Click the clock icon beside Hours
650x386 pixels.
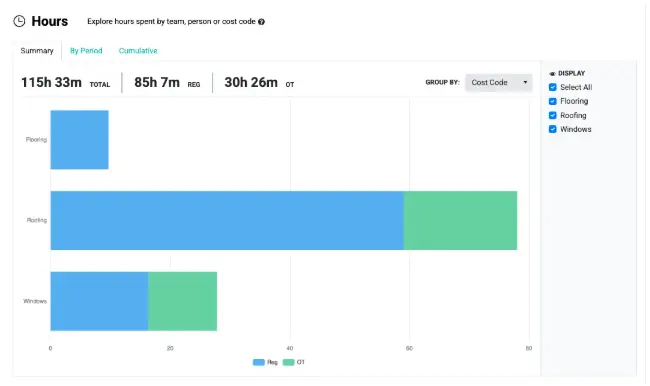click(x=19, y=21)
